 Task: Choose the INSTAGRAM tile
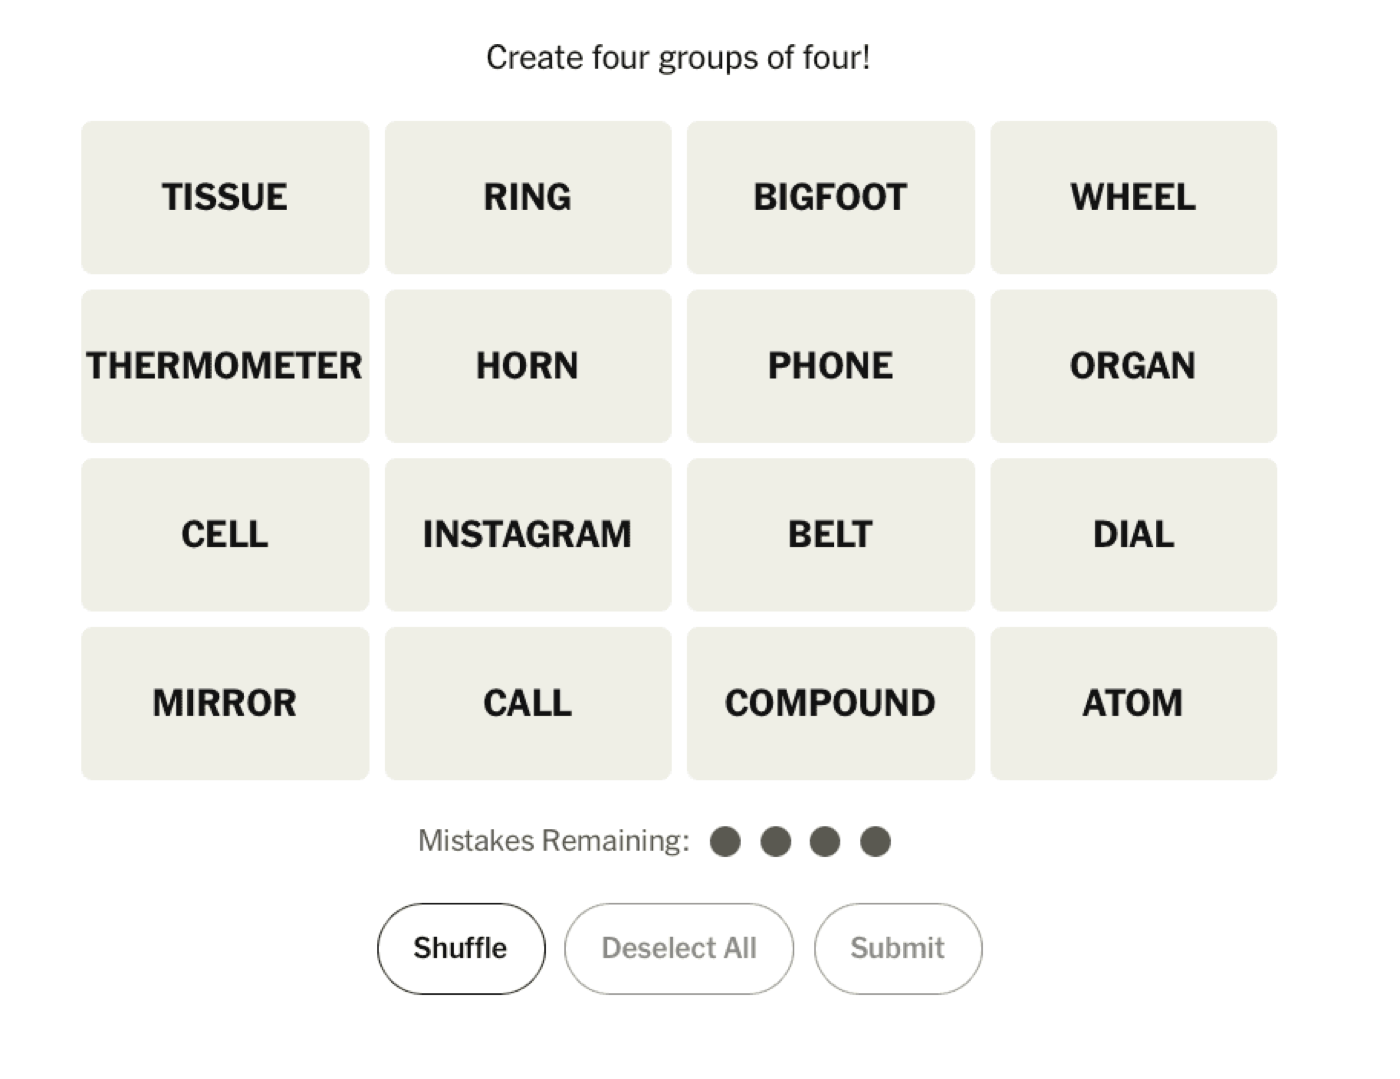pos(527,534)
